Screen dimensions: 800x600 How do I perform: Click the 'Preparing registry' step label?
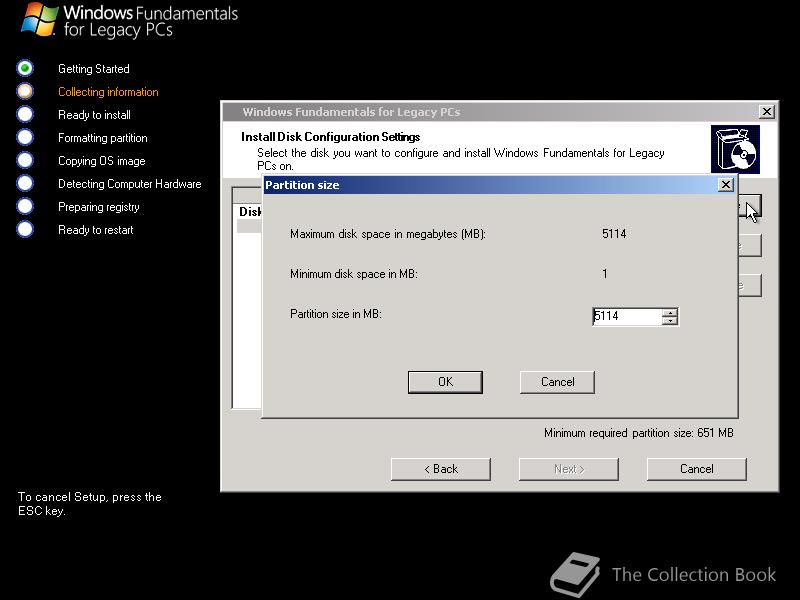[98, 207]
